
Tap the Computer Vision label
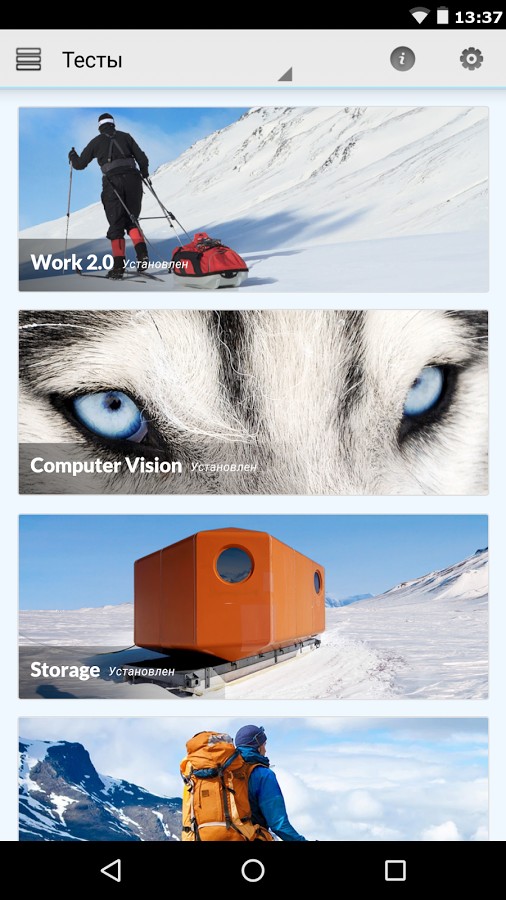(106, 465)
